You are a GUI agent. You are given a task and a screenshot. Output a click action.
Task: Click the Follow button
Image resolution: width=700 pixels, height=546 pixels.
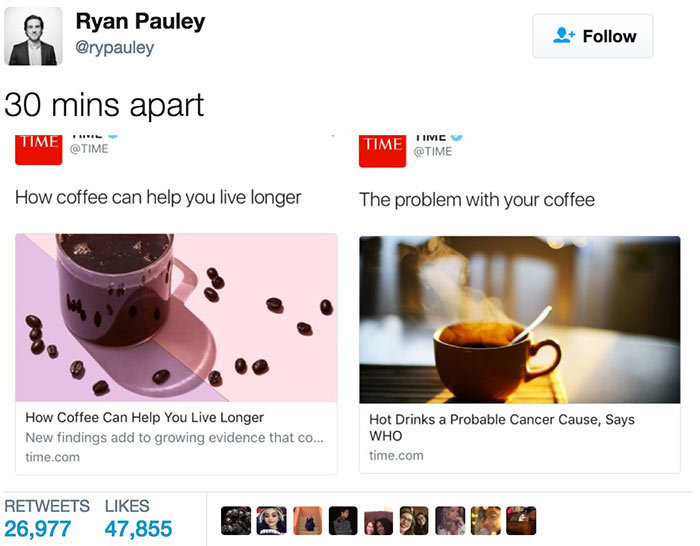(x=592, y=36)
